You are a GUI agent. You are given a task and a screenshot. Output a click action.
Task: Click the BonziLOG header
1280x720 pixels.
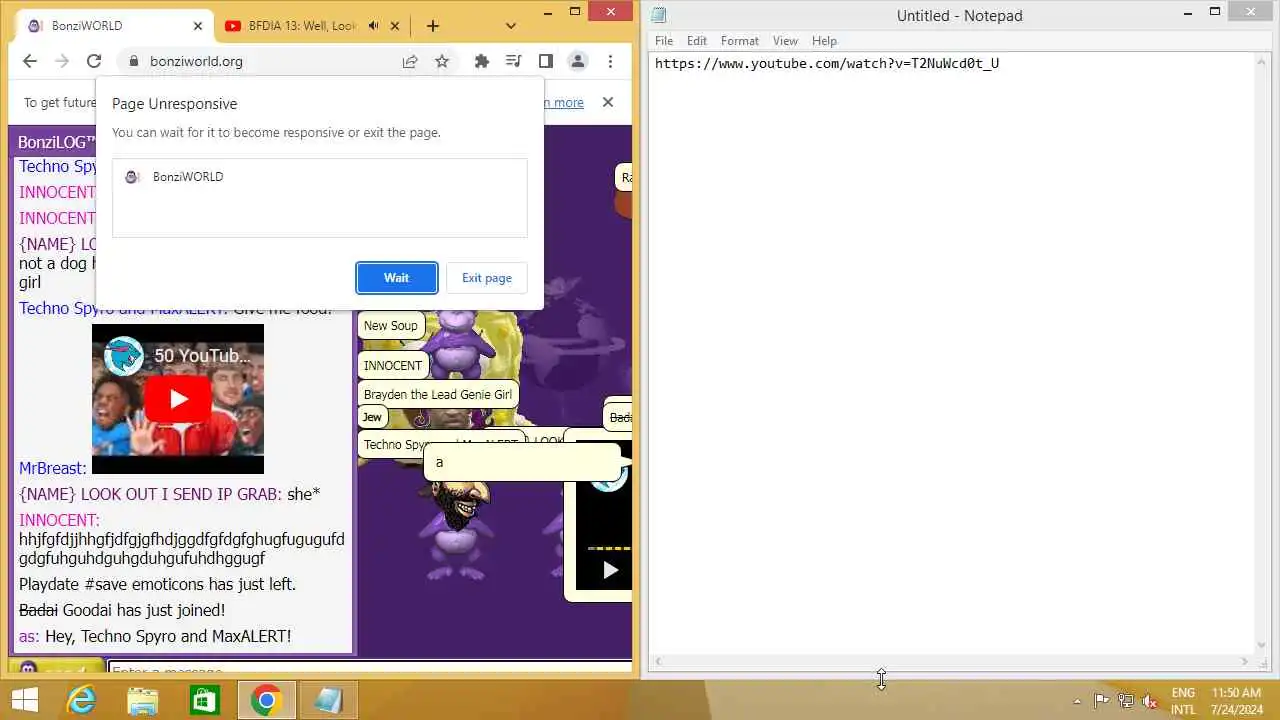[56, 142]
